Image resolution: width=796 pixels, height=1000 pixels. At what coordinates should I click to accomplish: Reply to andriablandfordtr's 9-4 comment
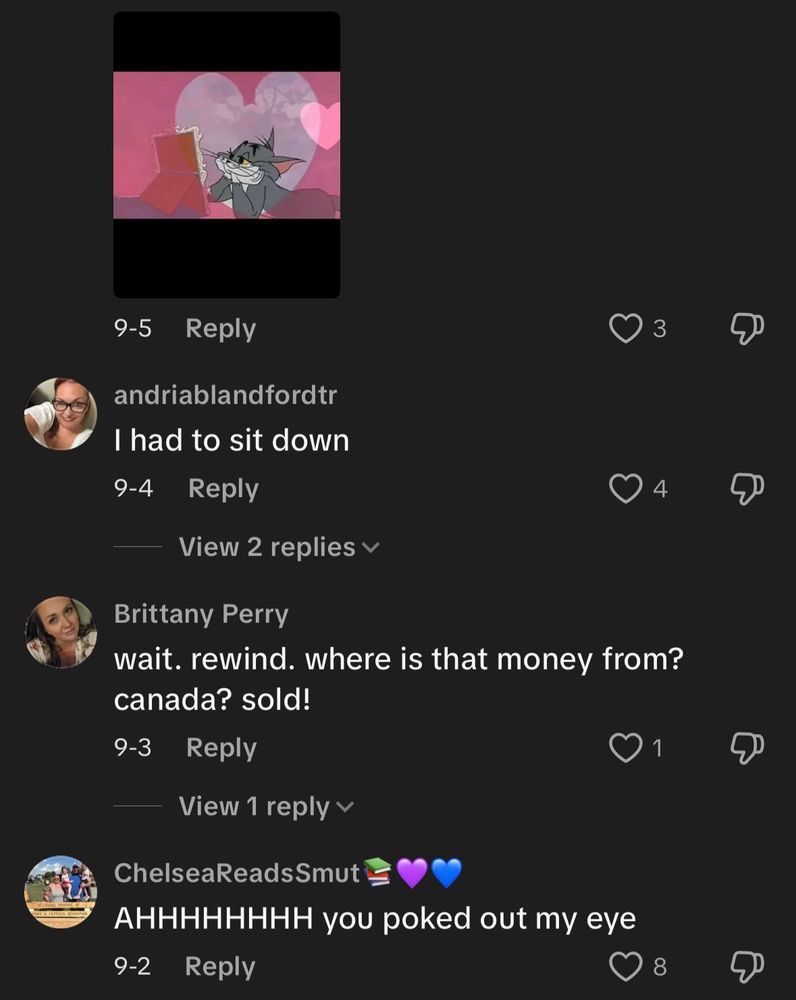pos(223,489)
